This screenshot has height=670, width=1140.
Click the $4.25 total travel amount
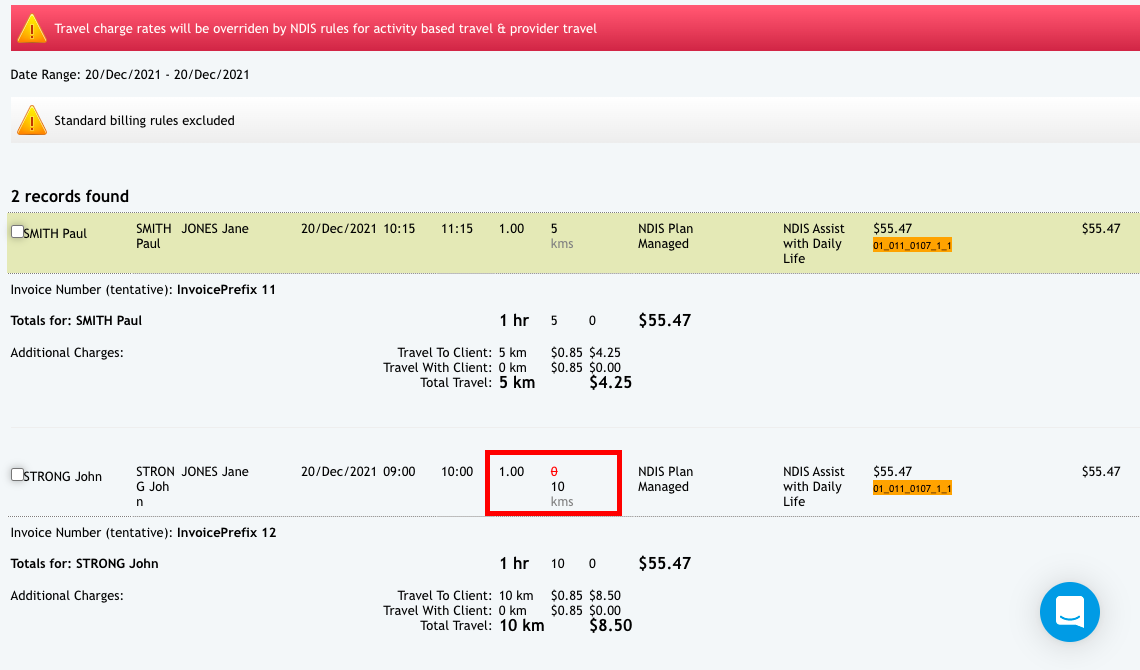point(610,383)
